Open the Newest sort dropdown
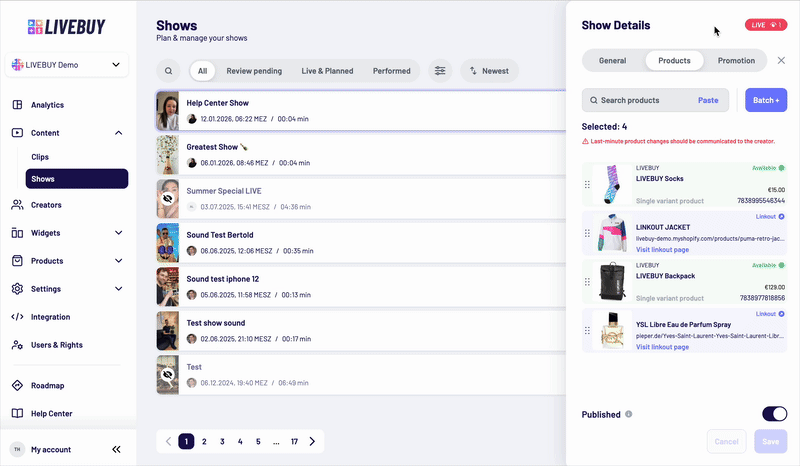800x466 pixels. 489,71
